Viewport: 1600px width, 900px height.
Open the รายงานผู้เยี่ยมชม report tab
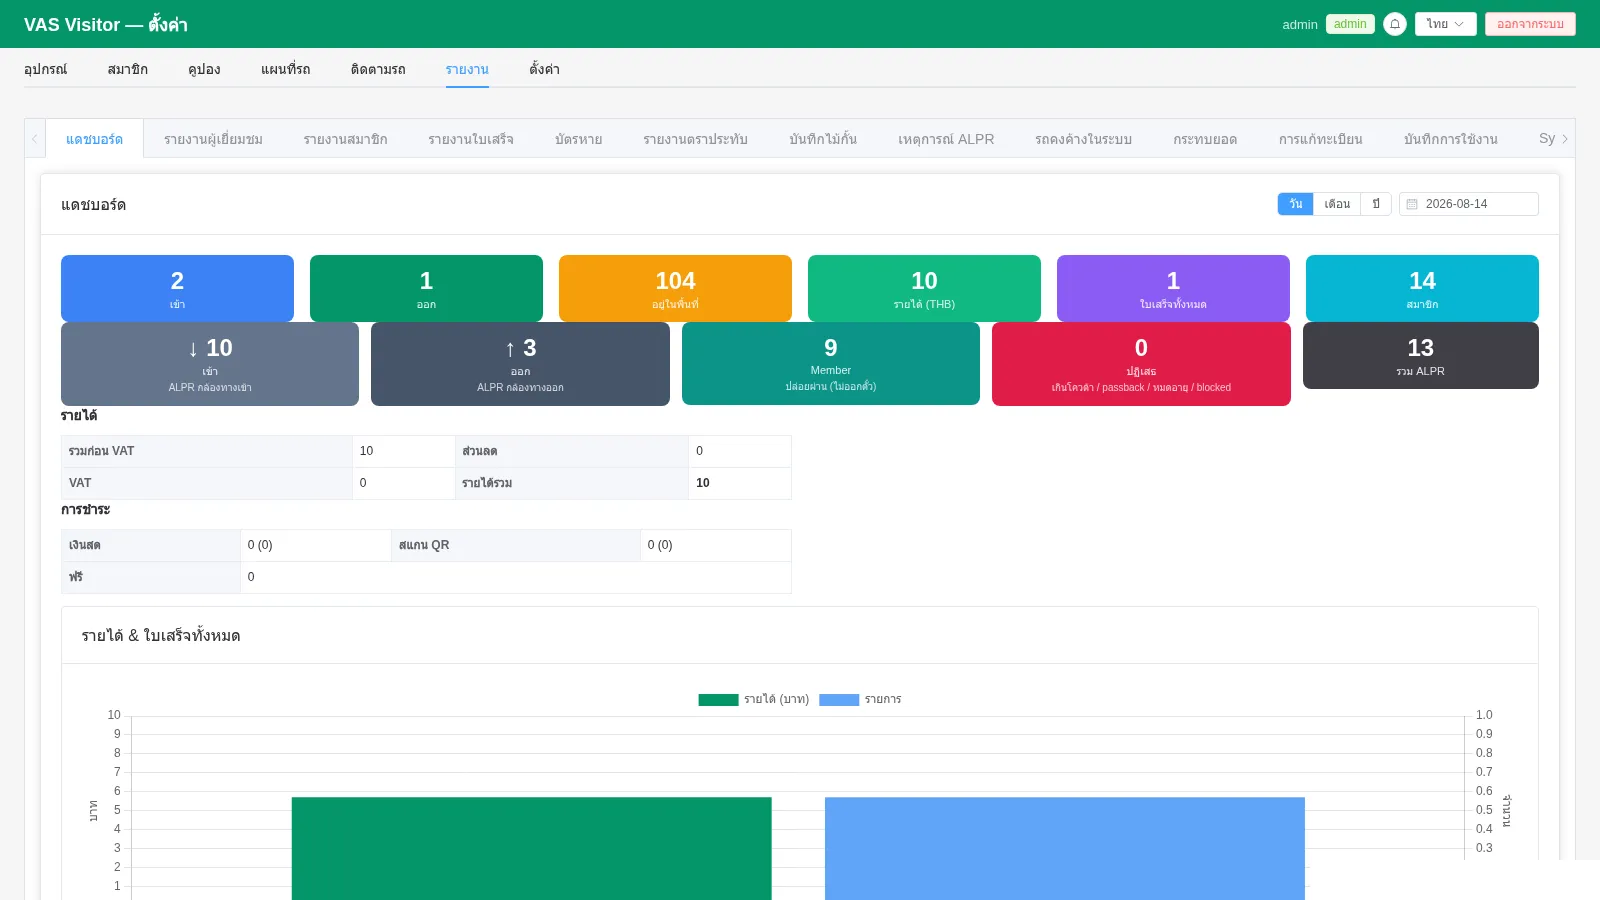(x=213, y=139)
